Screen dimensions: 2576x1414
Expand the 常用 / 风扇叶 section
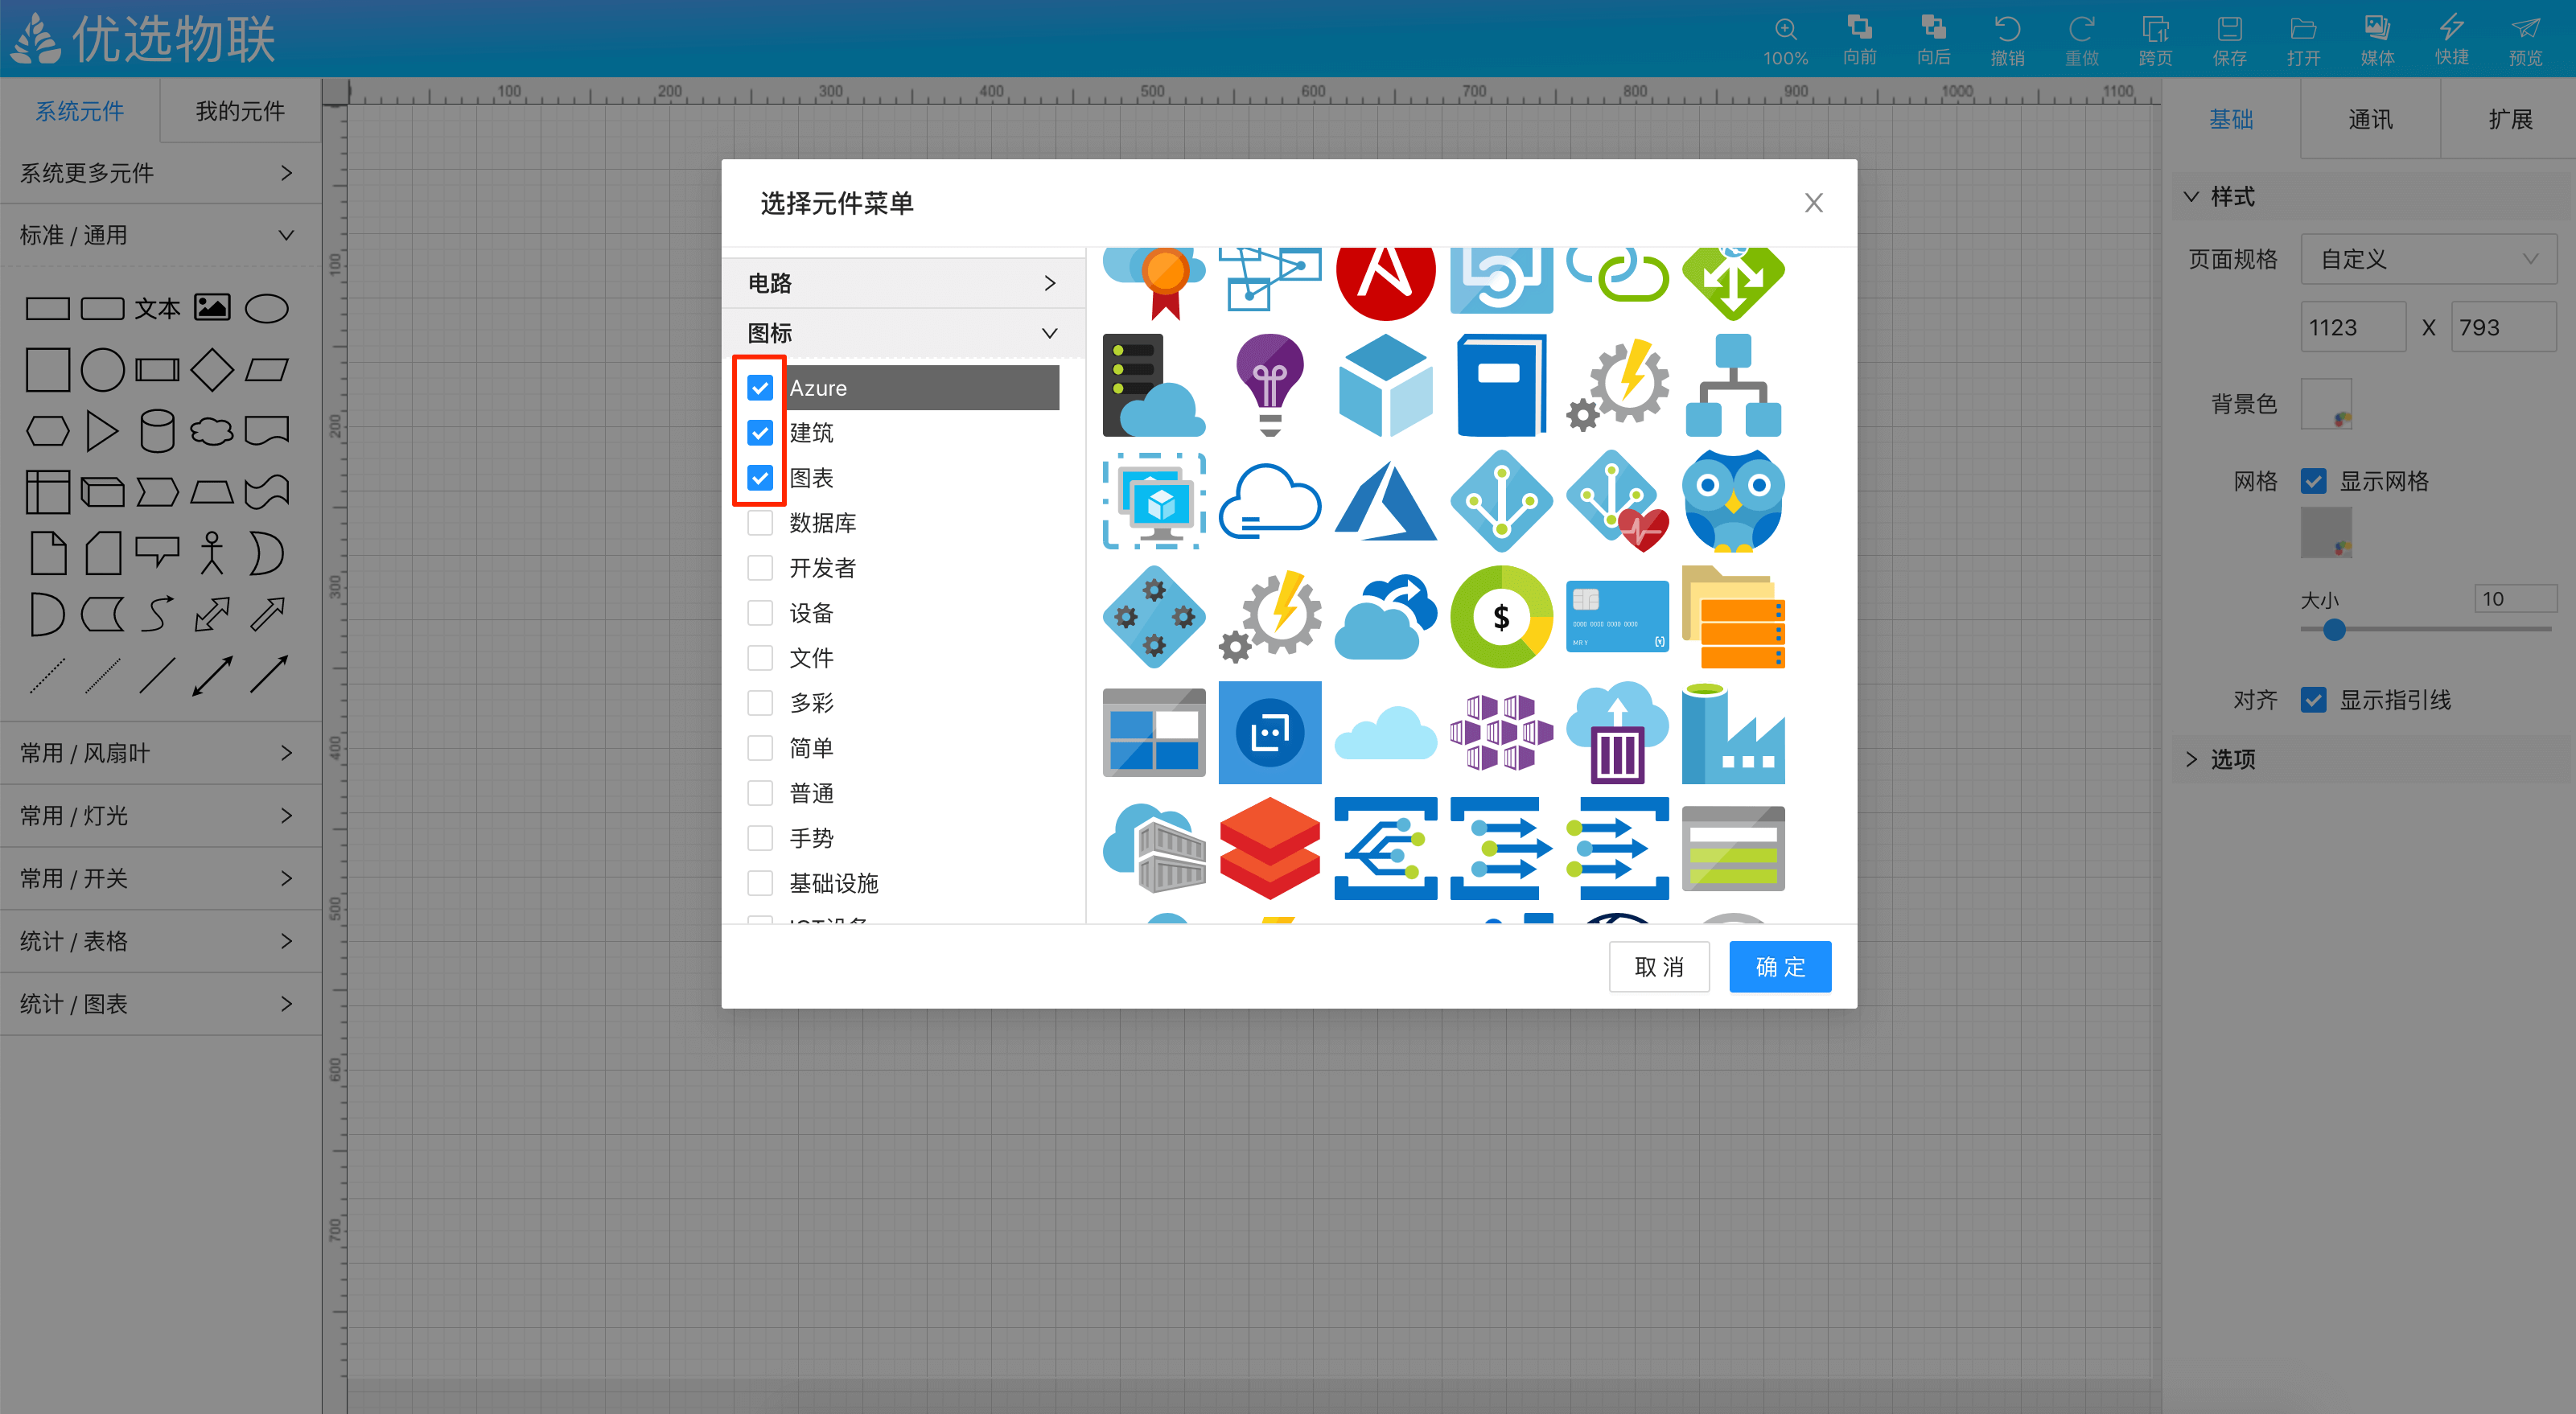click(x=160, y=753)
